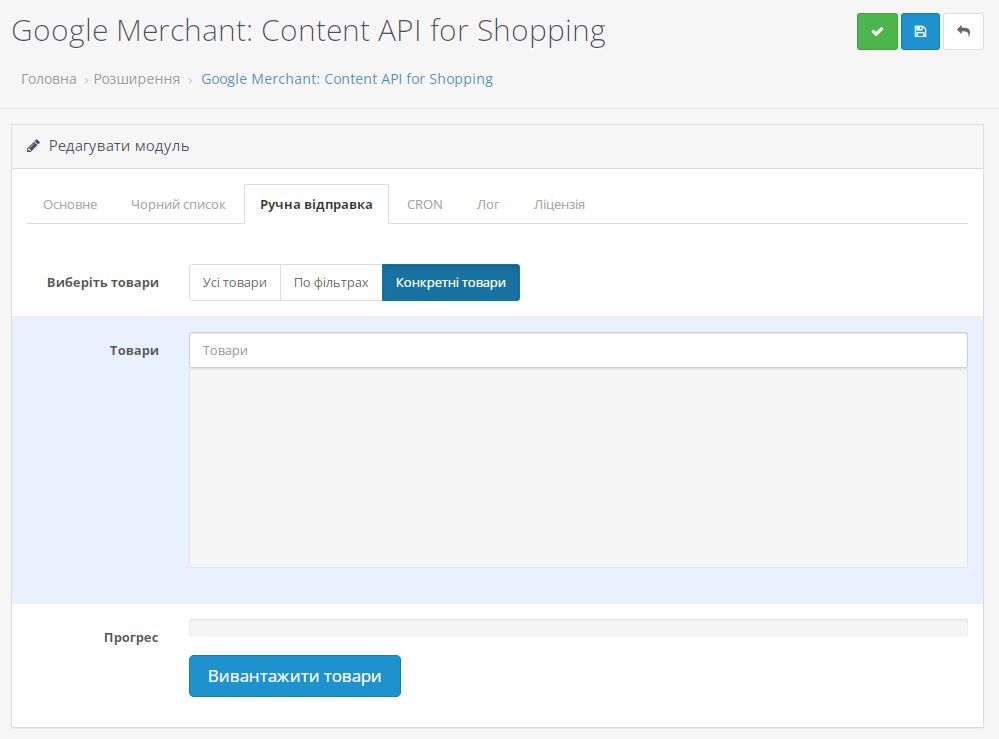Screen dimensions: 999x739
Task: Switch to the Основне tab
Action: (x=68, y=204)
